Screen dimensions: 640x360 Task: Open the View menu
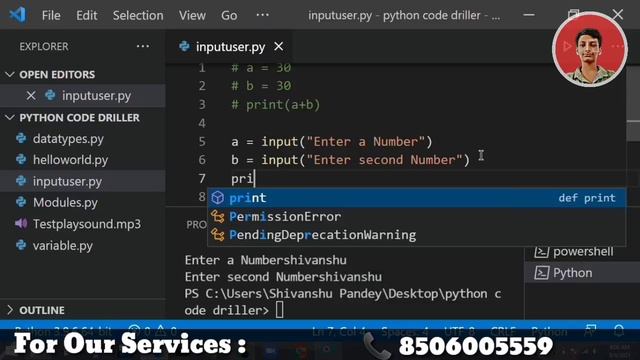192,16
